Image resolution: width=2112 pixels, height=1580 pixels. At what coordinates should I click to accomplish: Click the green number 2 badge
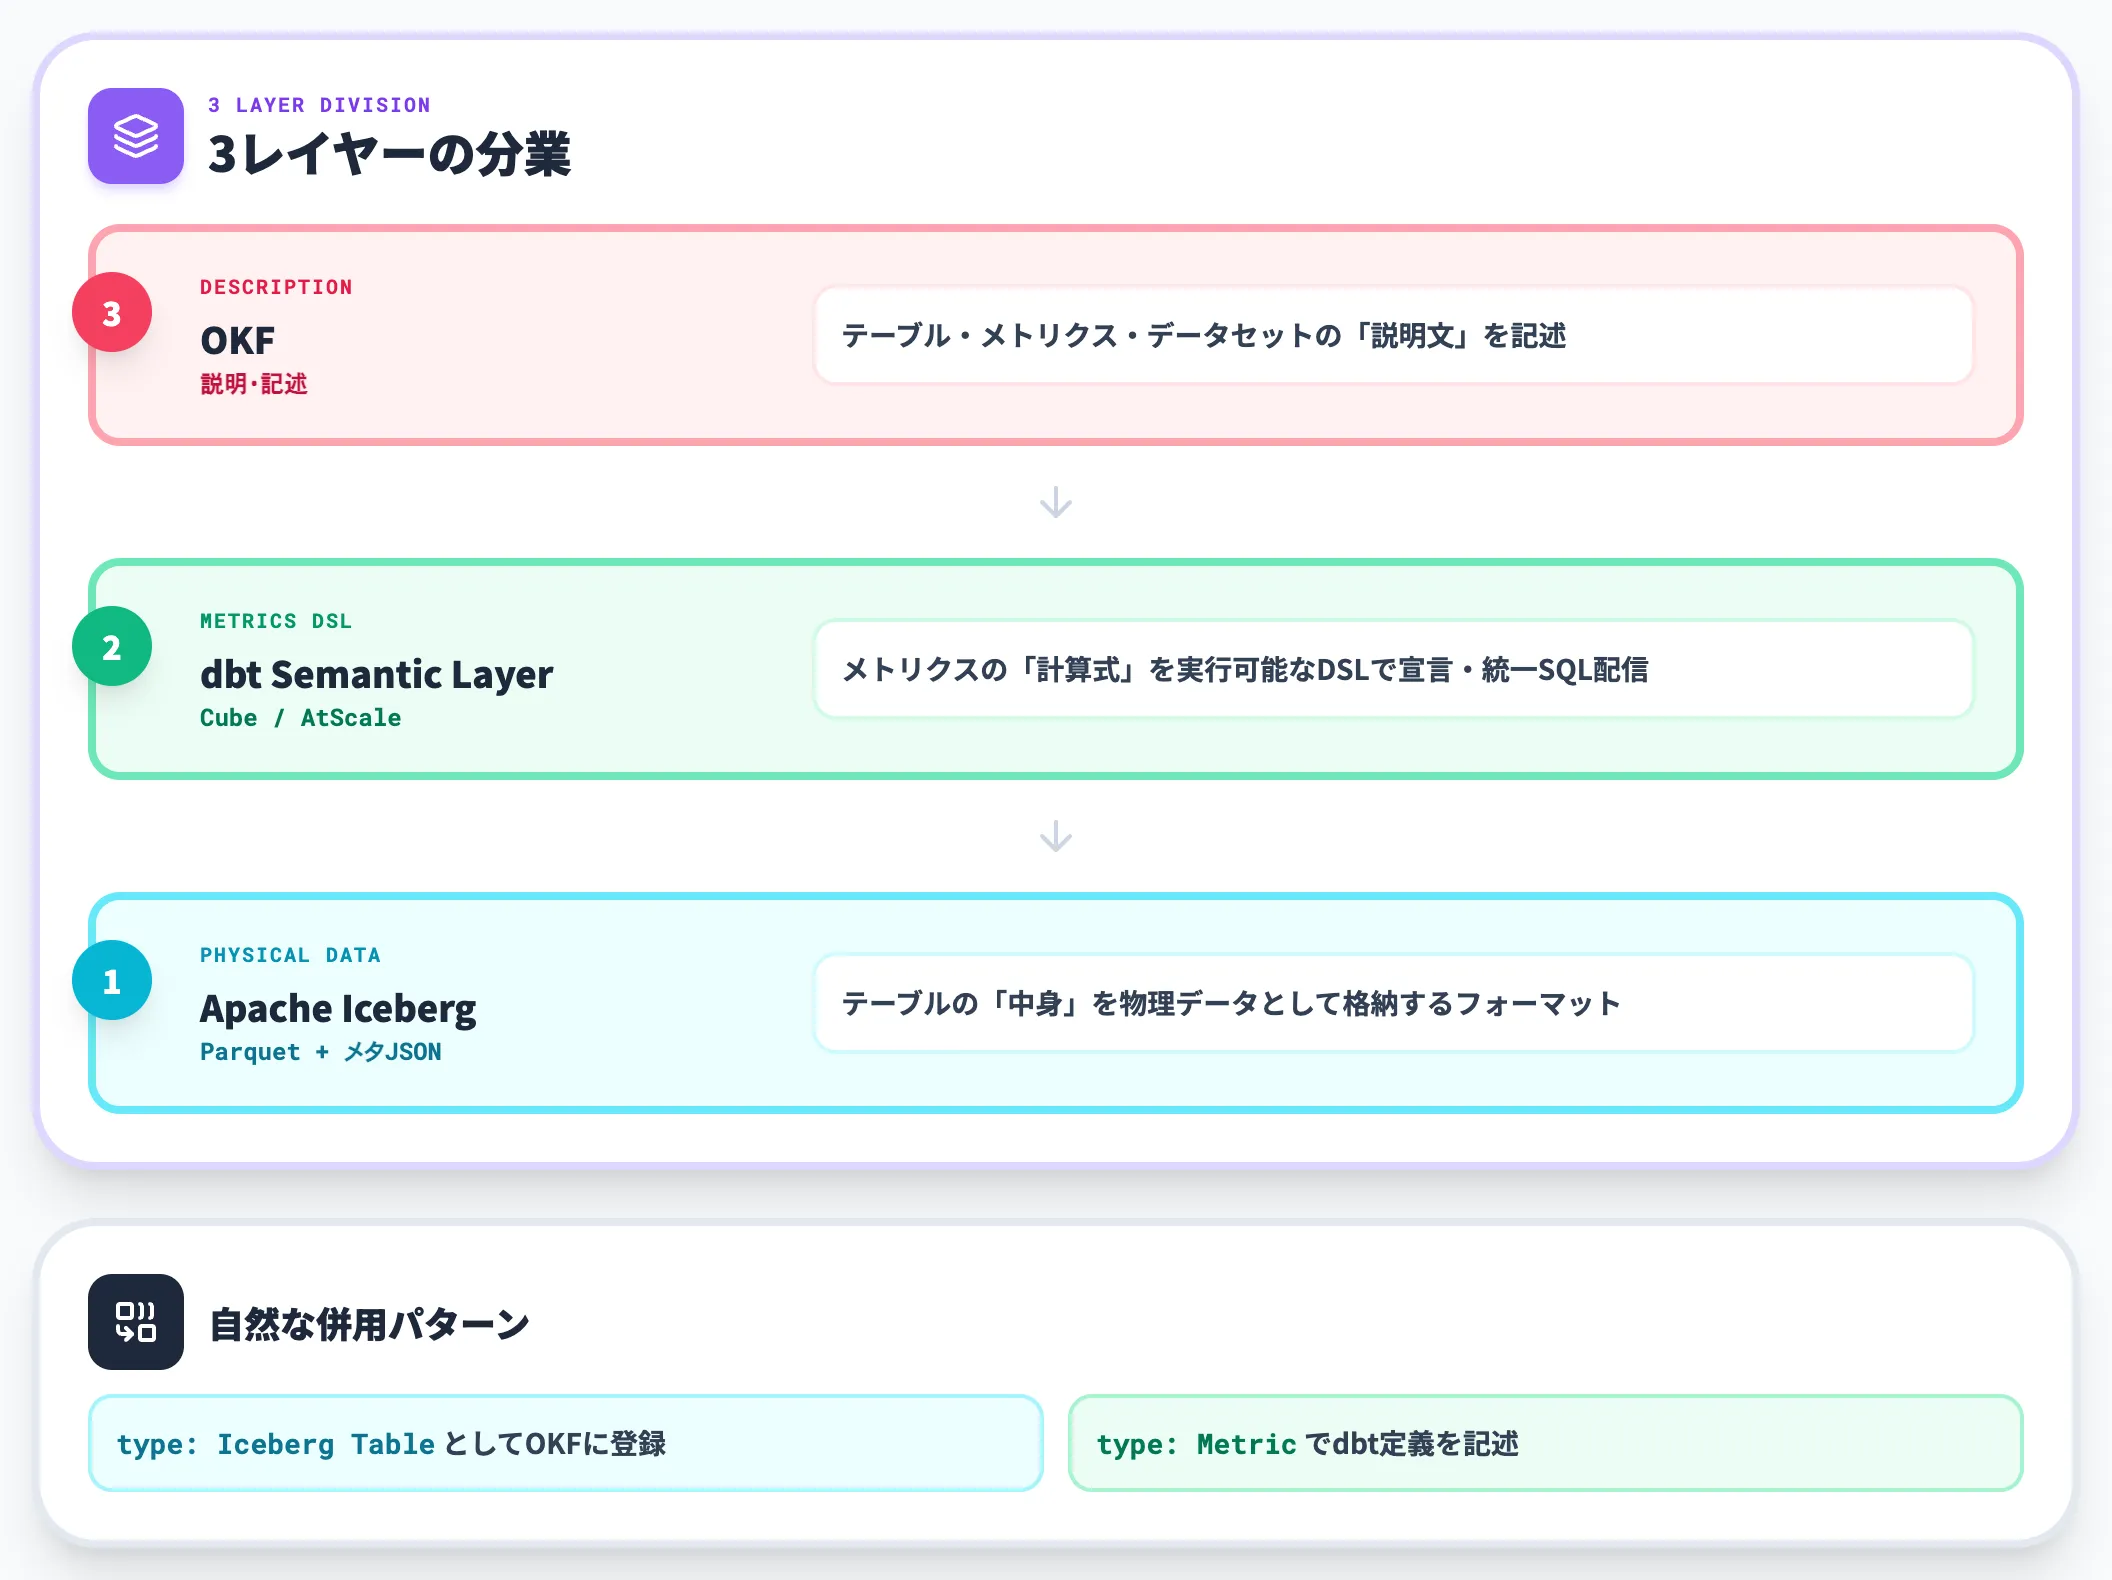(112, 646)
